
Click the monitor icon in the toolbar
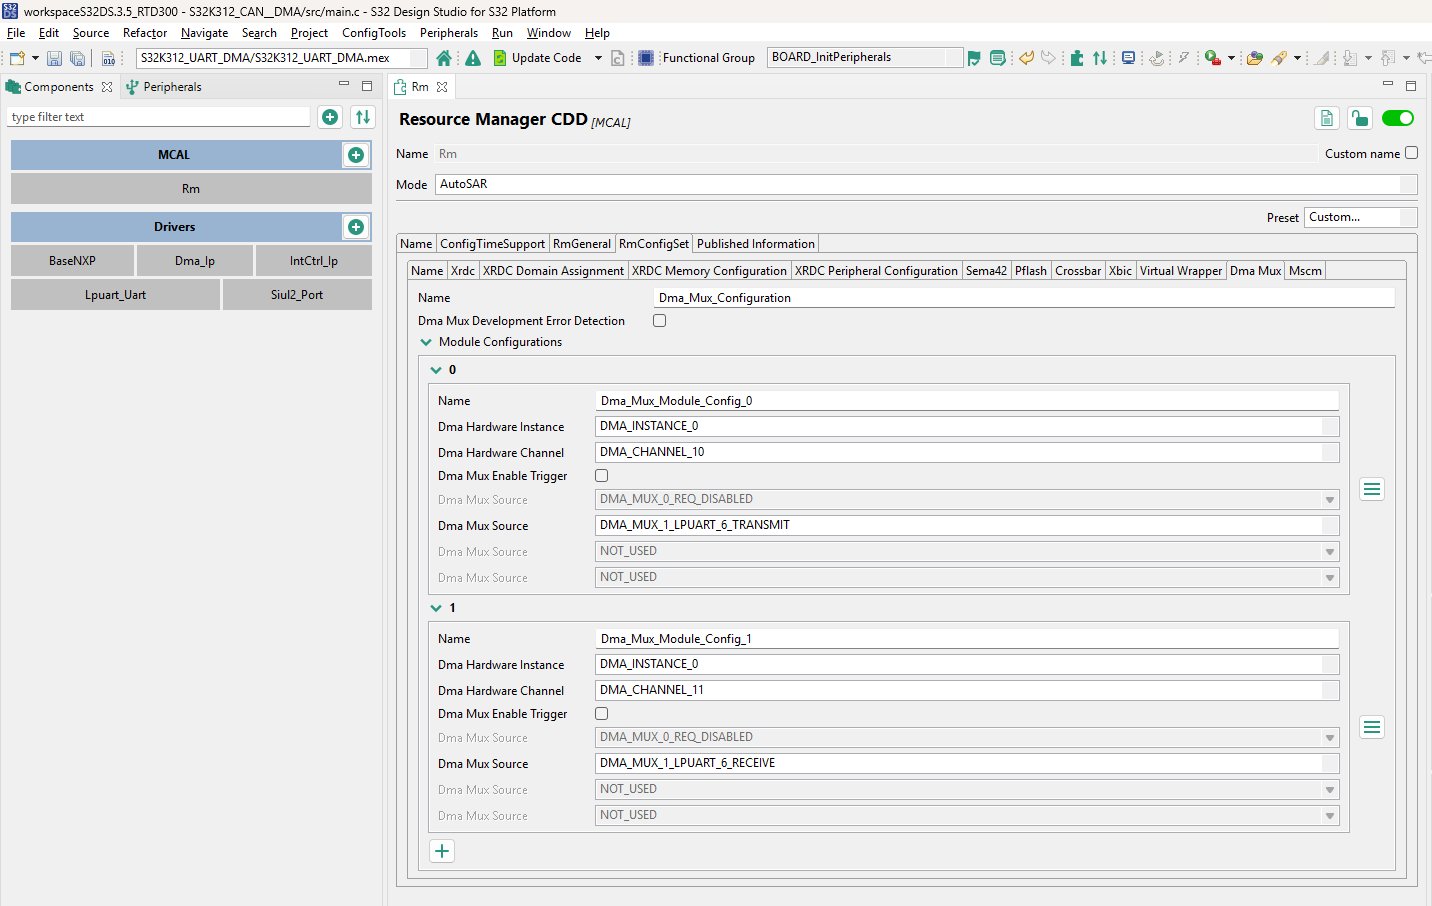coord(1128,58)
